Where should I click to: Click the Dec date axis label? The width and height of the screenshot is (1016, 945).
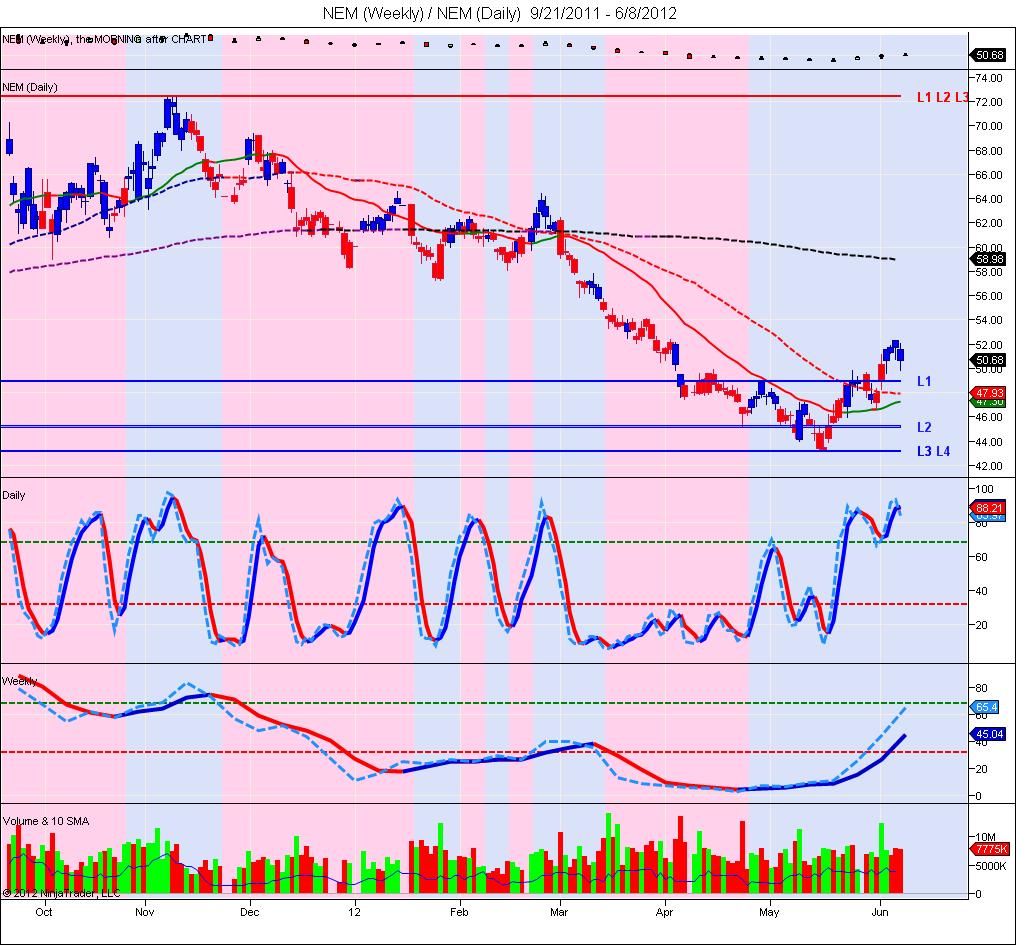[x=249, y=912]
